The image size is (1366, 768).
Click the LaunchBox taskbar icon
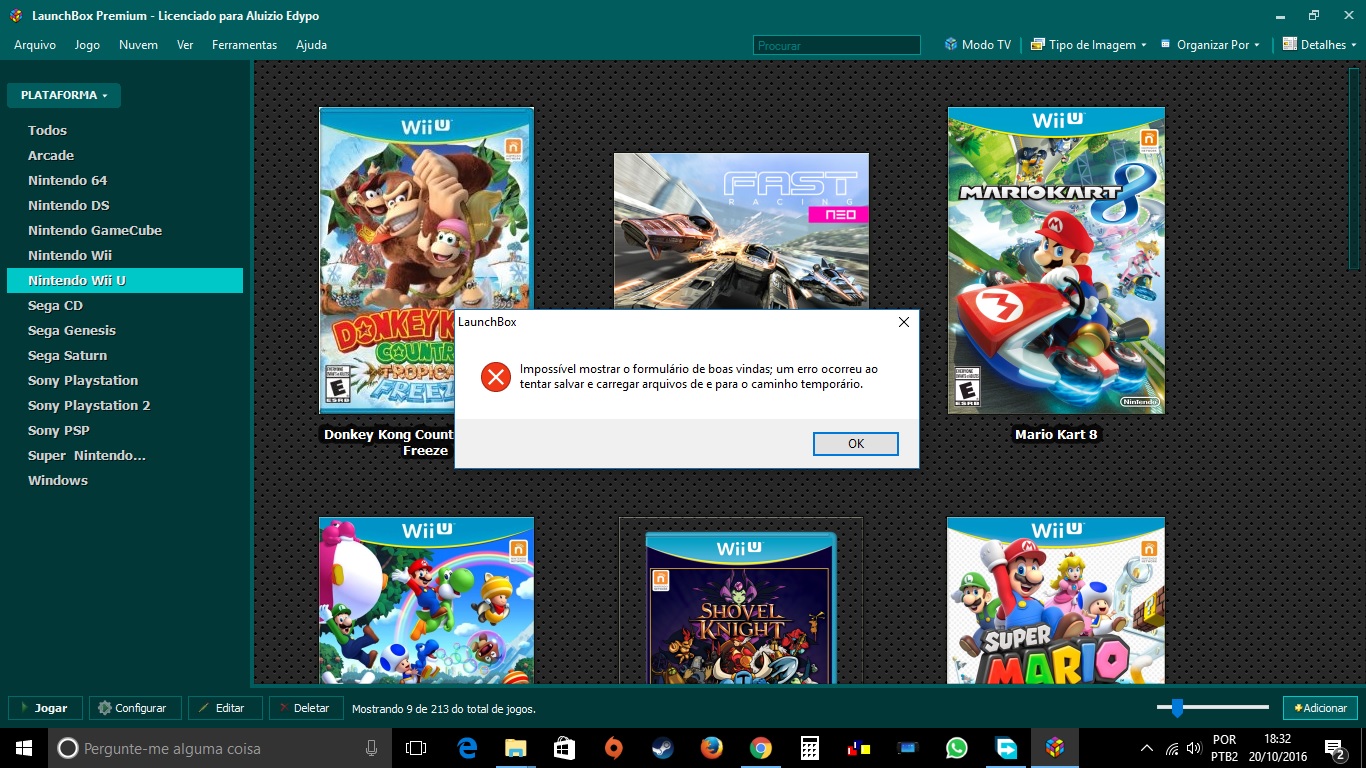point(1055,748)
